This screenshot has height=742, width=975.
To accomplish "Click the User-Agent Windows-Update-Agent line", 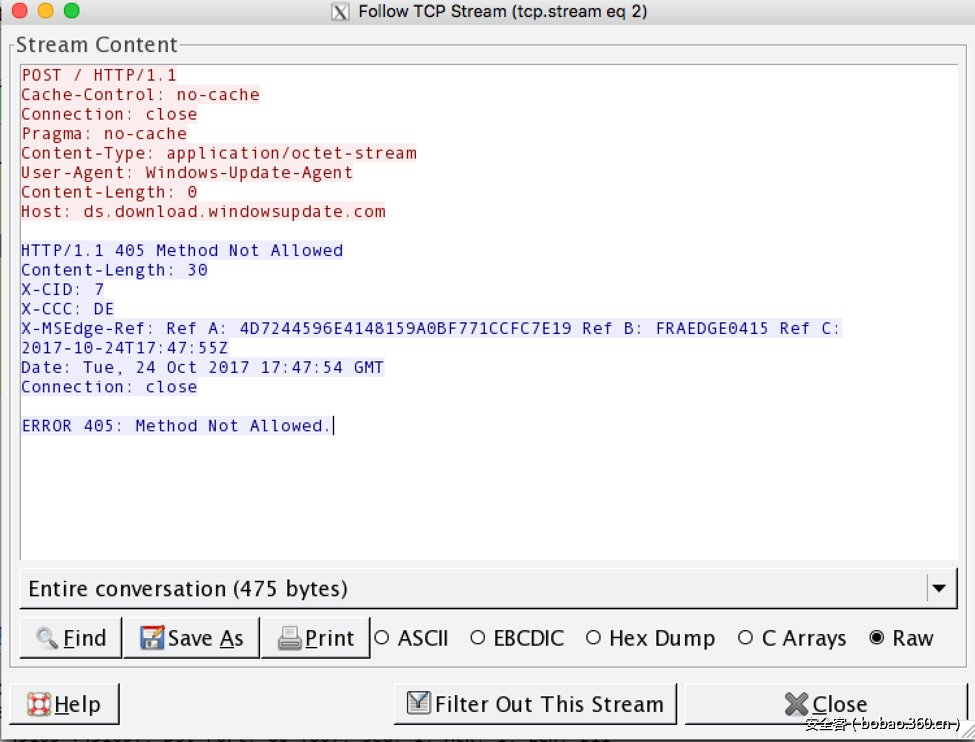I will point(187,173).
